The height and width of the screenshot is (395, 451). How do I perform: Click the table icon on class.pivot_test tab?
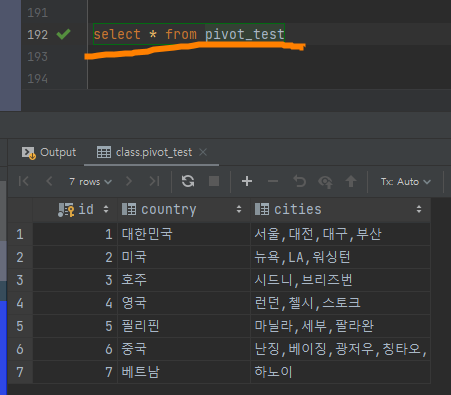pos(104,152)
